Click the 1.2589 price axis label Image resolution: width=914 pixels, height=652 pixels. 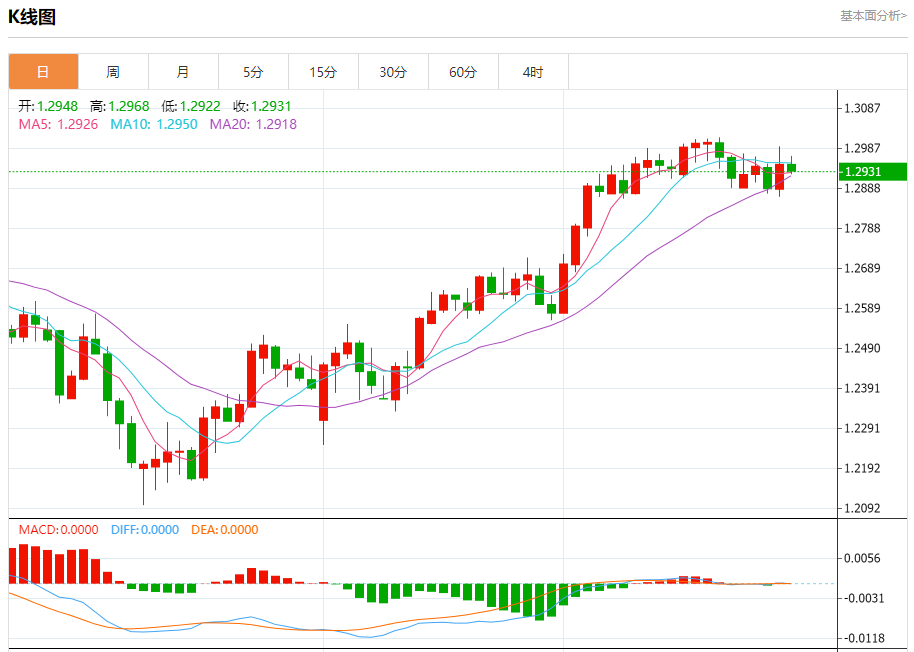[862, 308]
